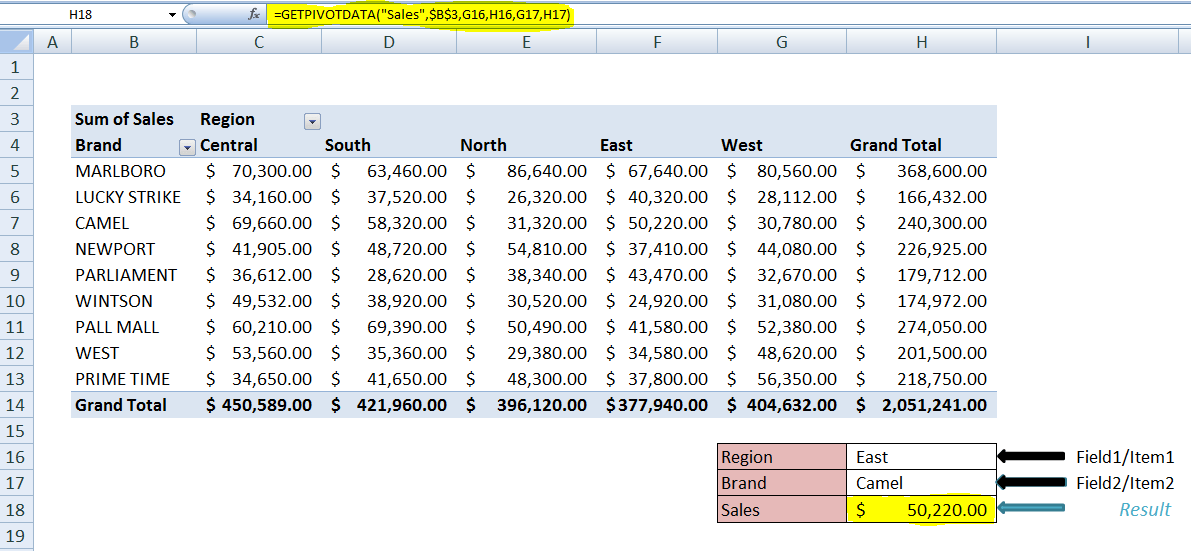1191x551 pixels.
Task: Click the cell with 377,940.00
Action: (x=656, y=405)
